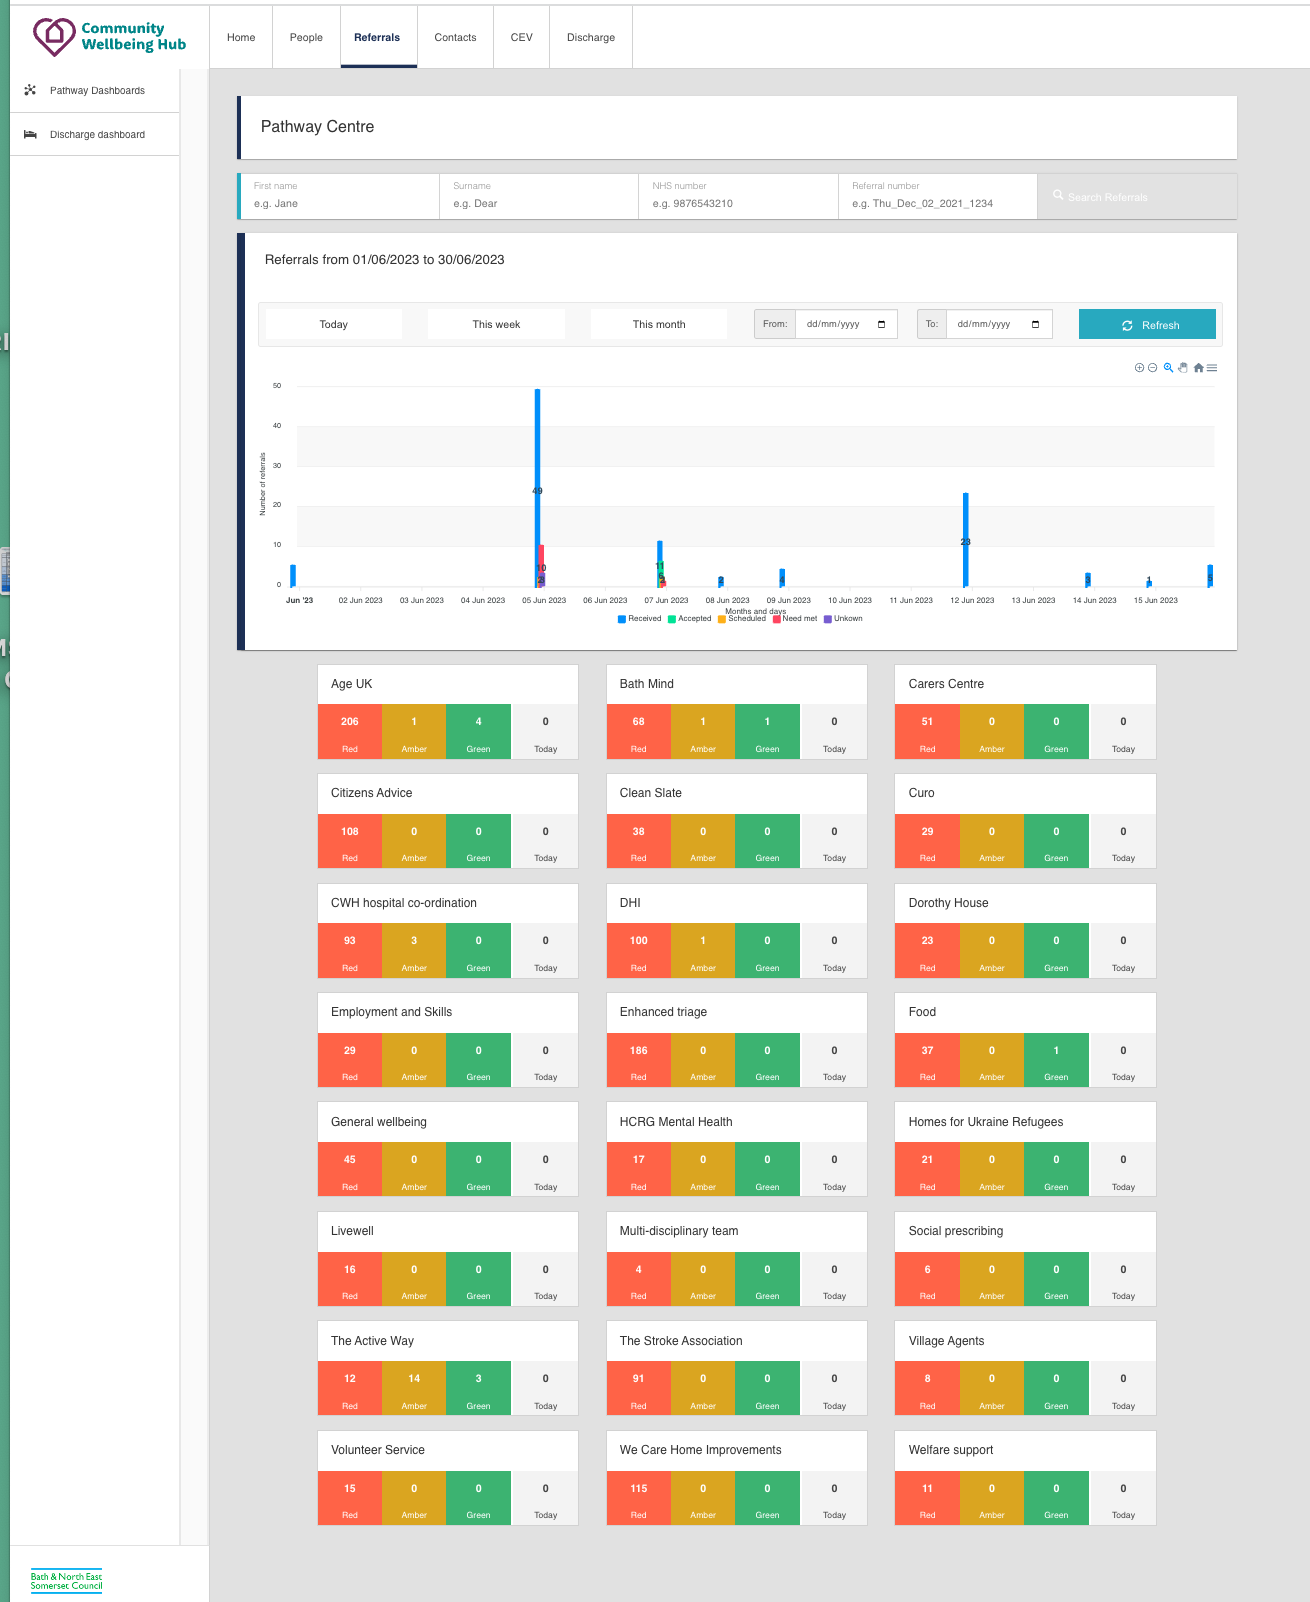Activate the selection zoom magnifier tool
The height and width of the screenshot is (1602, 1310).
(1168, 368)
